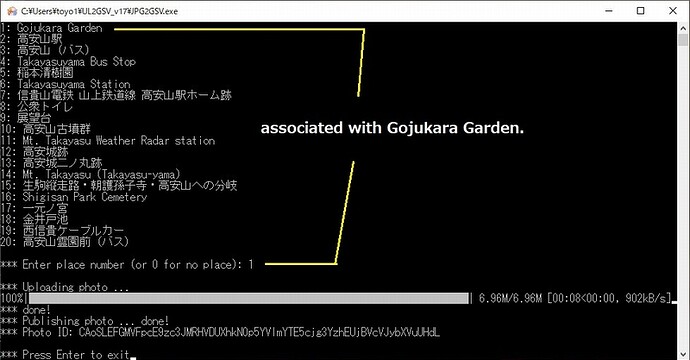Viewport: 690px width, 360px height.
Task: Click the vertical scrollbar track below the thumb
Action: pyautogui.click(x=683, y=198)
